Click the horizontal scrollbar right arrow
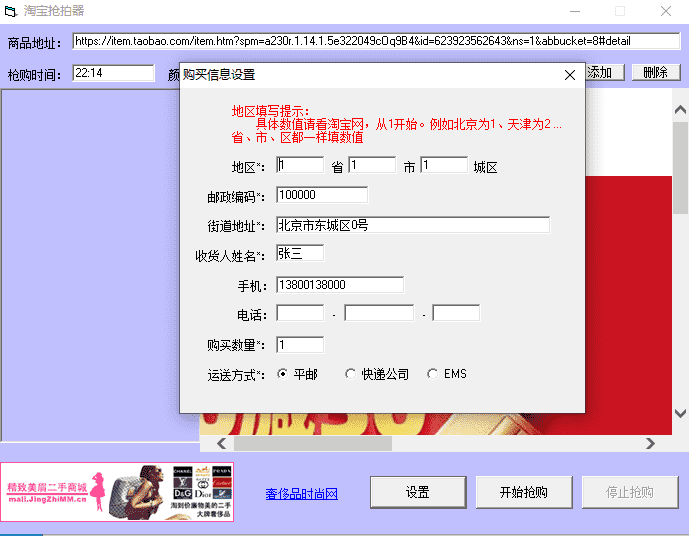The image size is (689, 536). [650, 443]
